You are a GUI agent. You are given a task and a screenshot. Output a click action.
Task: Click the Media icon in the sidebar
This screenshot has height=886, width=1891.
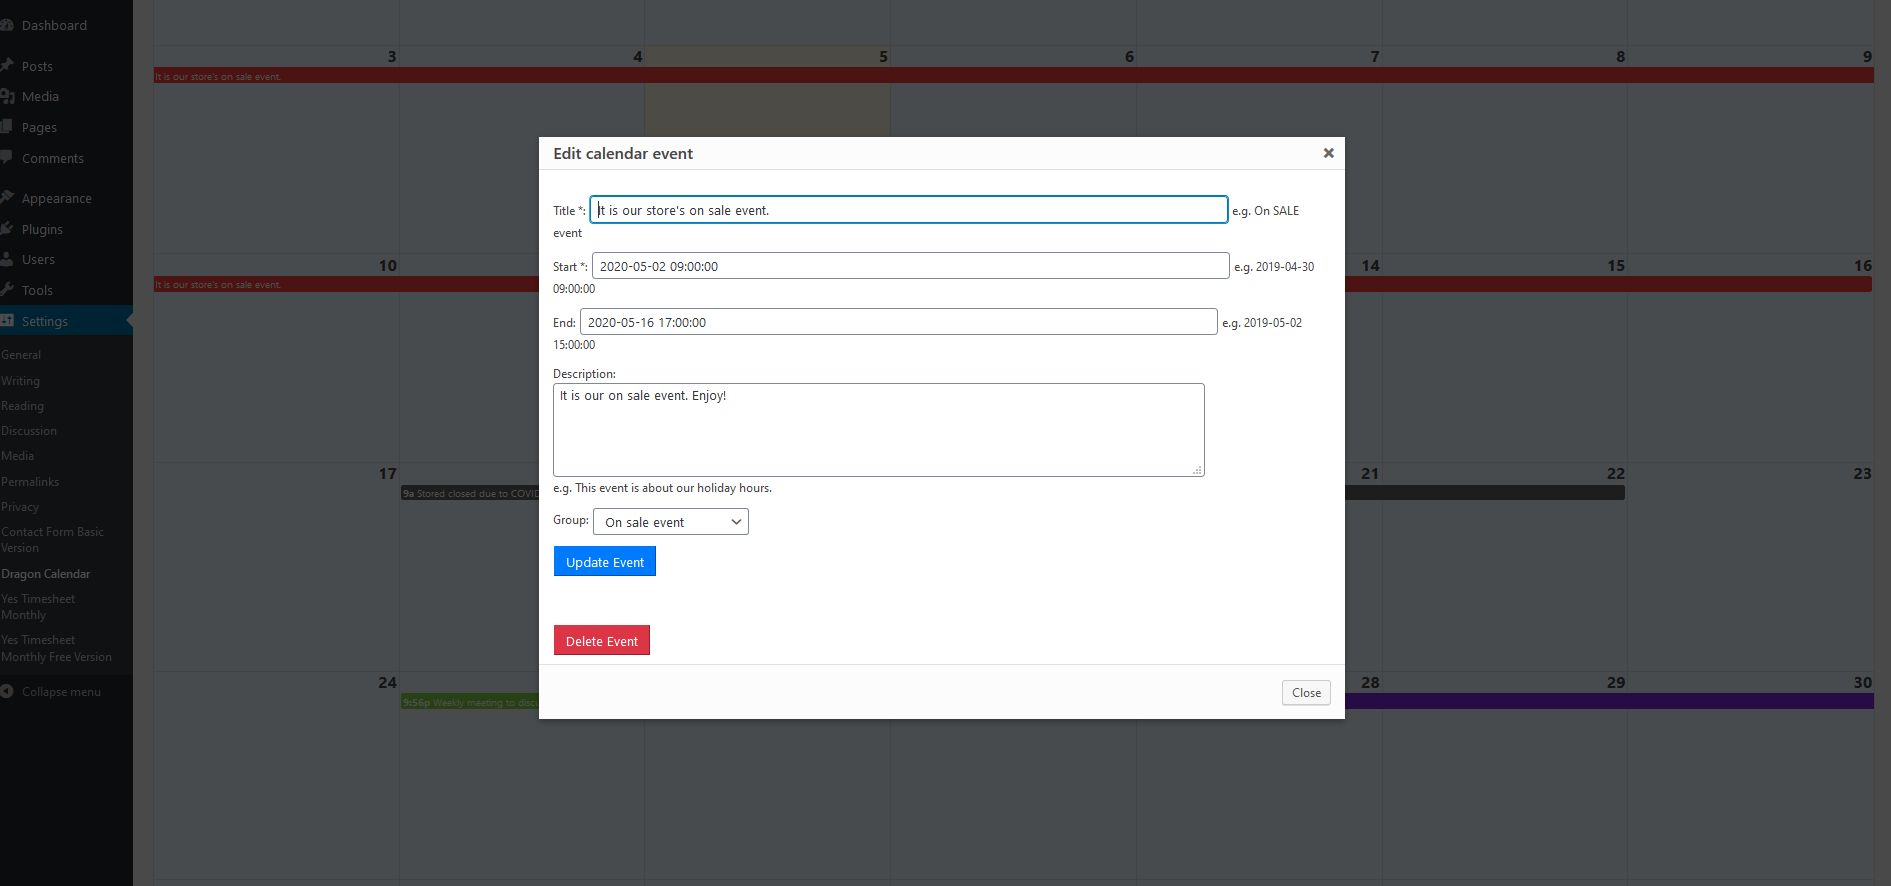pyautogui.click(x=6, y=96)
